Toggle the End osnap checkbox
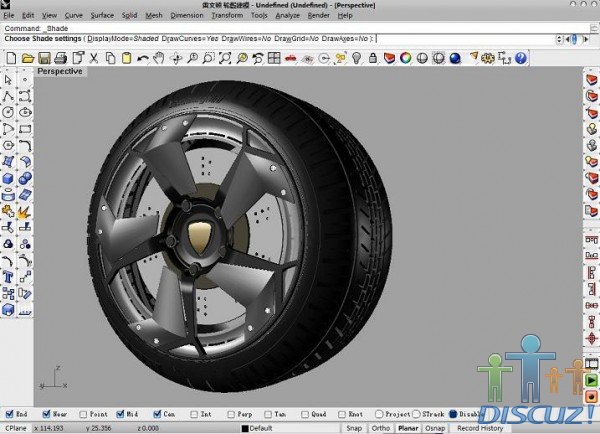Image resolution: width=600 pixels, height=434 pixels. tap(10, 414)
